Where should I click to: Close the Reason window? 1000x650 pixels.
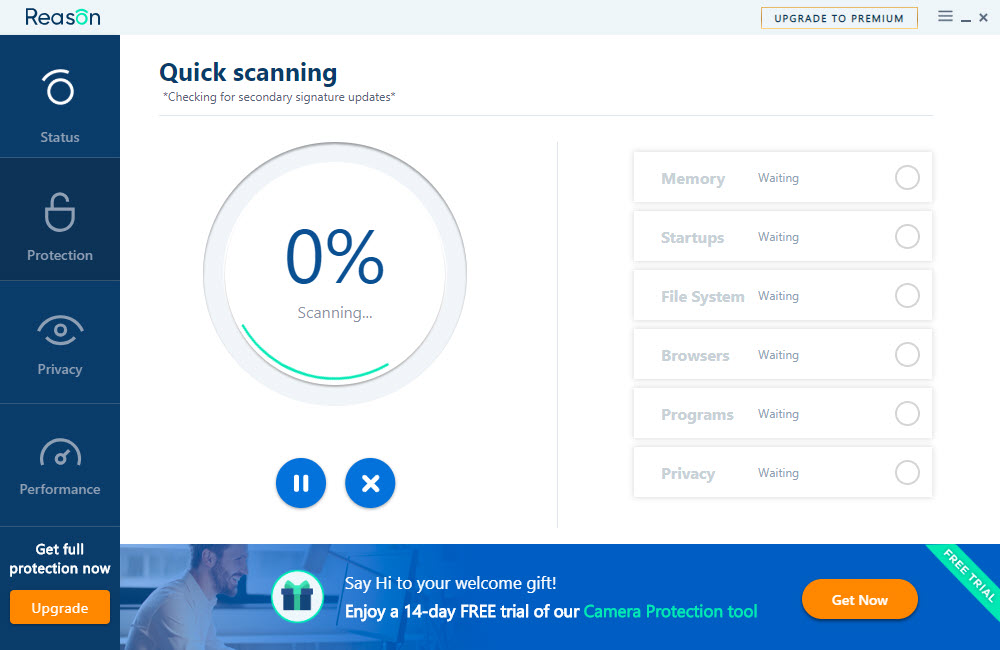pos(983,18)
